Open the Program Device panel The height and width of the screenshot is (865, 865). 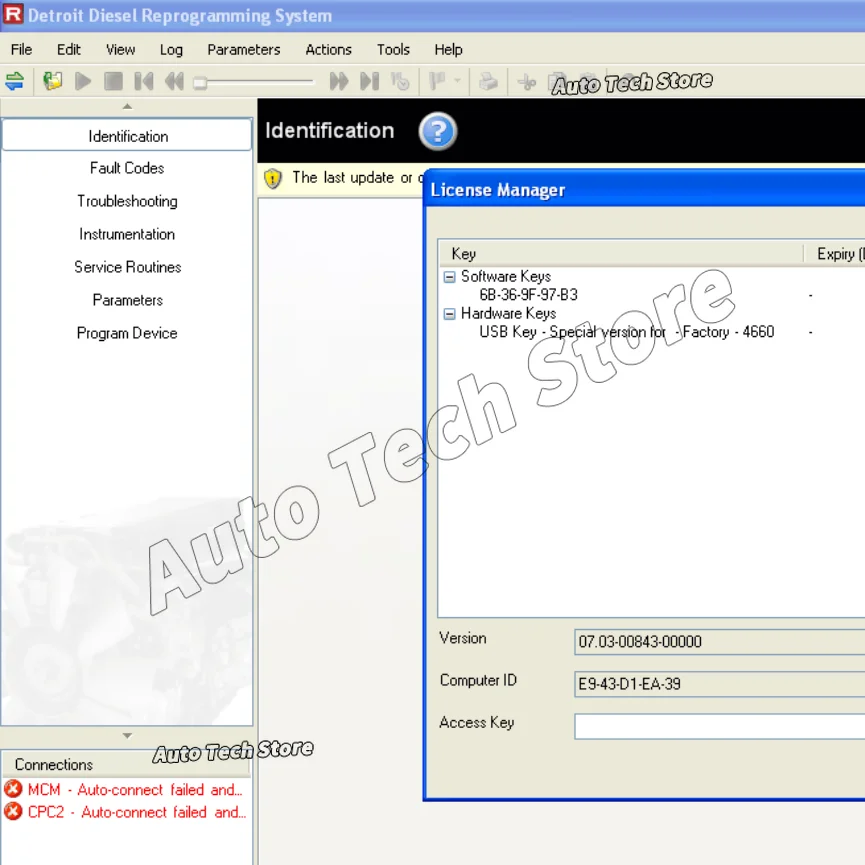tap(127, 333)
